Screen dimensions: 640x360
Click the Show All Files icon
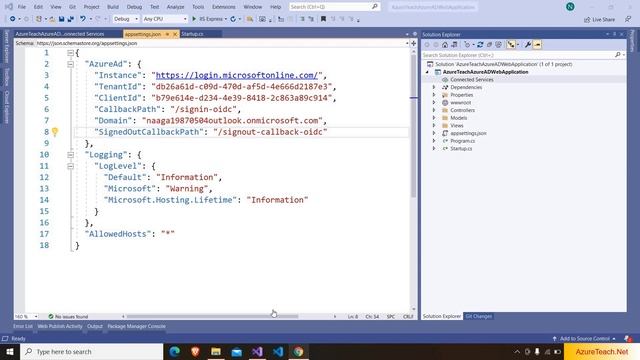point(498,44)
